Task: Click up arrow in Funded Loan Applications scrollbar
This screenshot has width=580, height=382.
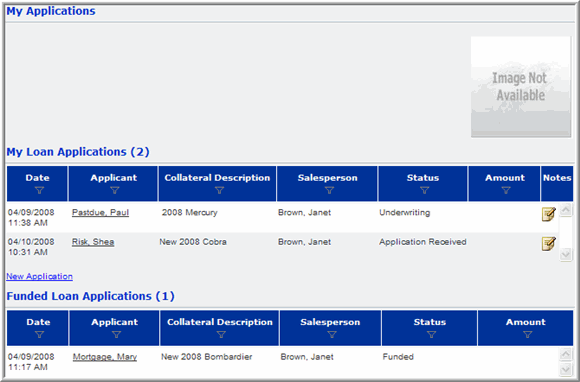Action: click(566, 355)
